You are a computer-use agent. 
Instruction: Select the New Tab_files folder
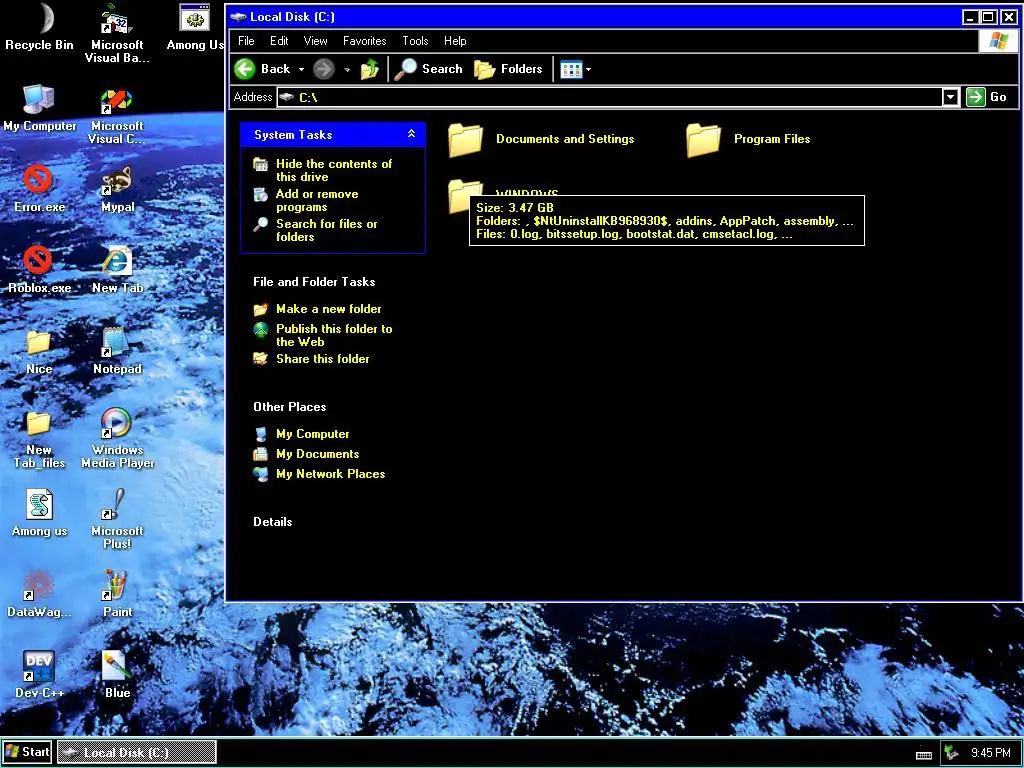click(39, 438)
